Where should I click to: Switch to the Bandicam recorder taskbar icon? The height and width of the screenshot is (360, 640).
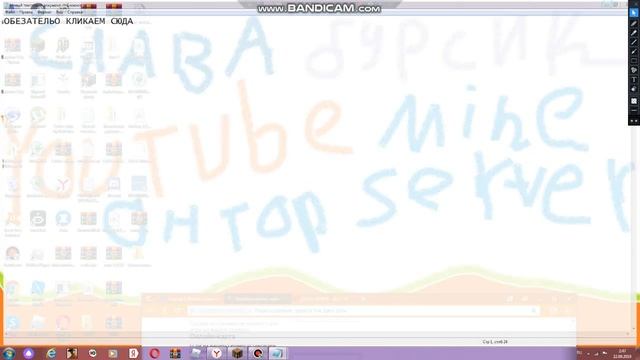tap(258, 353)
